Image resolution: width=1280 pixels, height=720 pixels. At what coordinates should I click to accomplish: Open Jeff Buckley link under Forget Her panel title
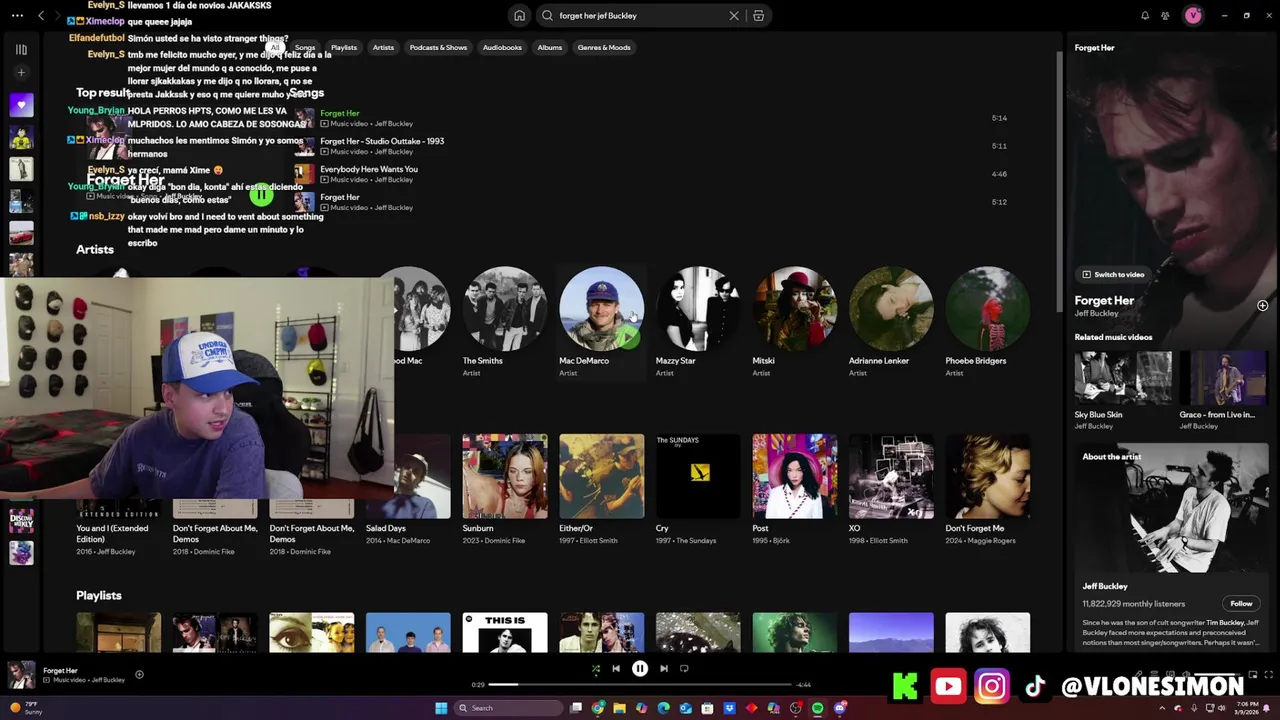1096,314
